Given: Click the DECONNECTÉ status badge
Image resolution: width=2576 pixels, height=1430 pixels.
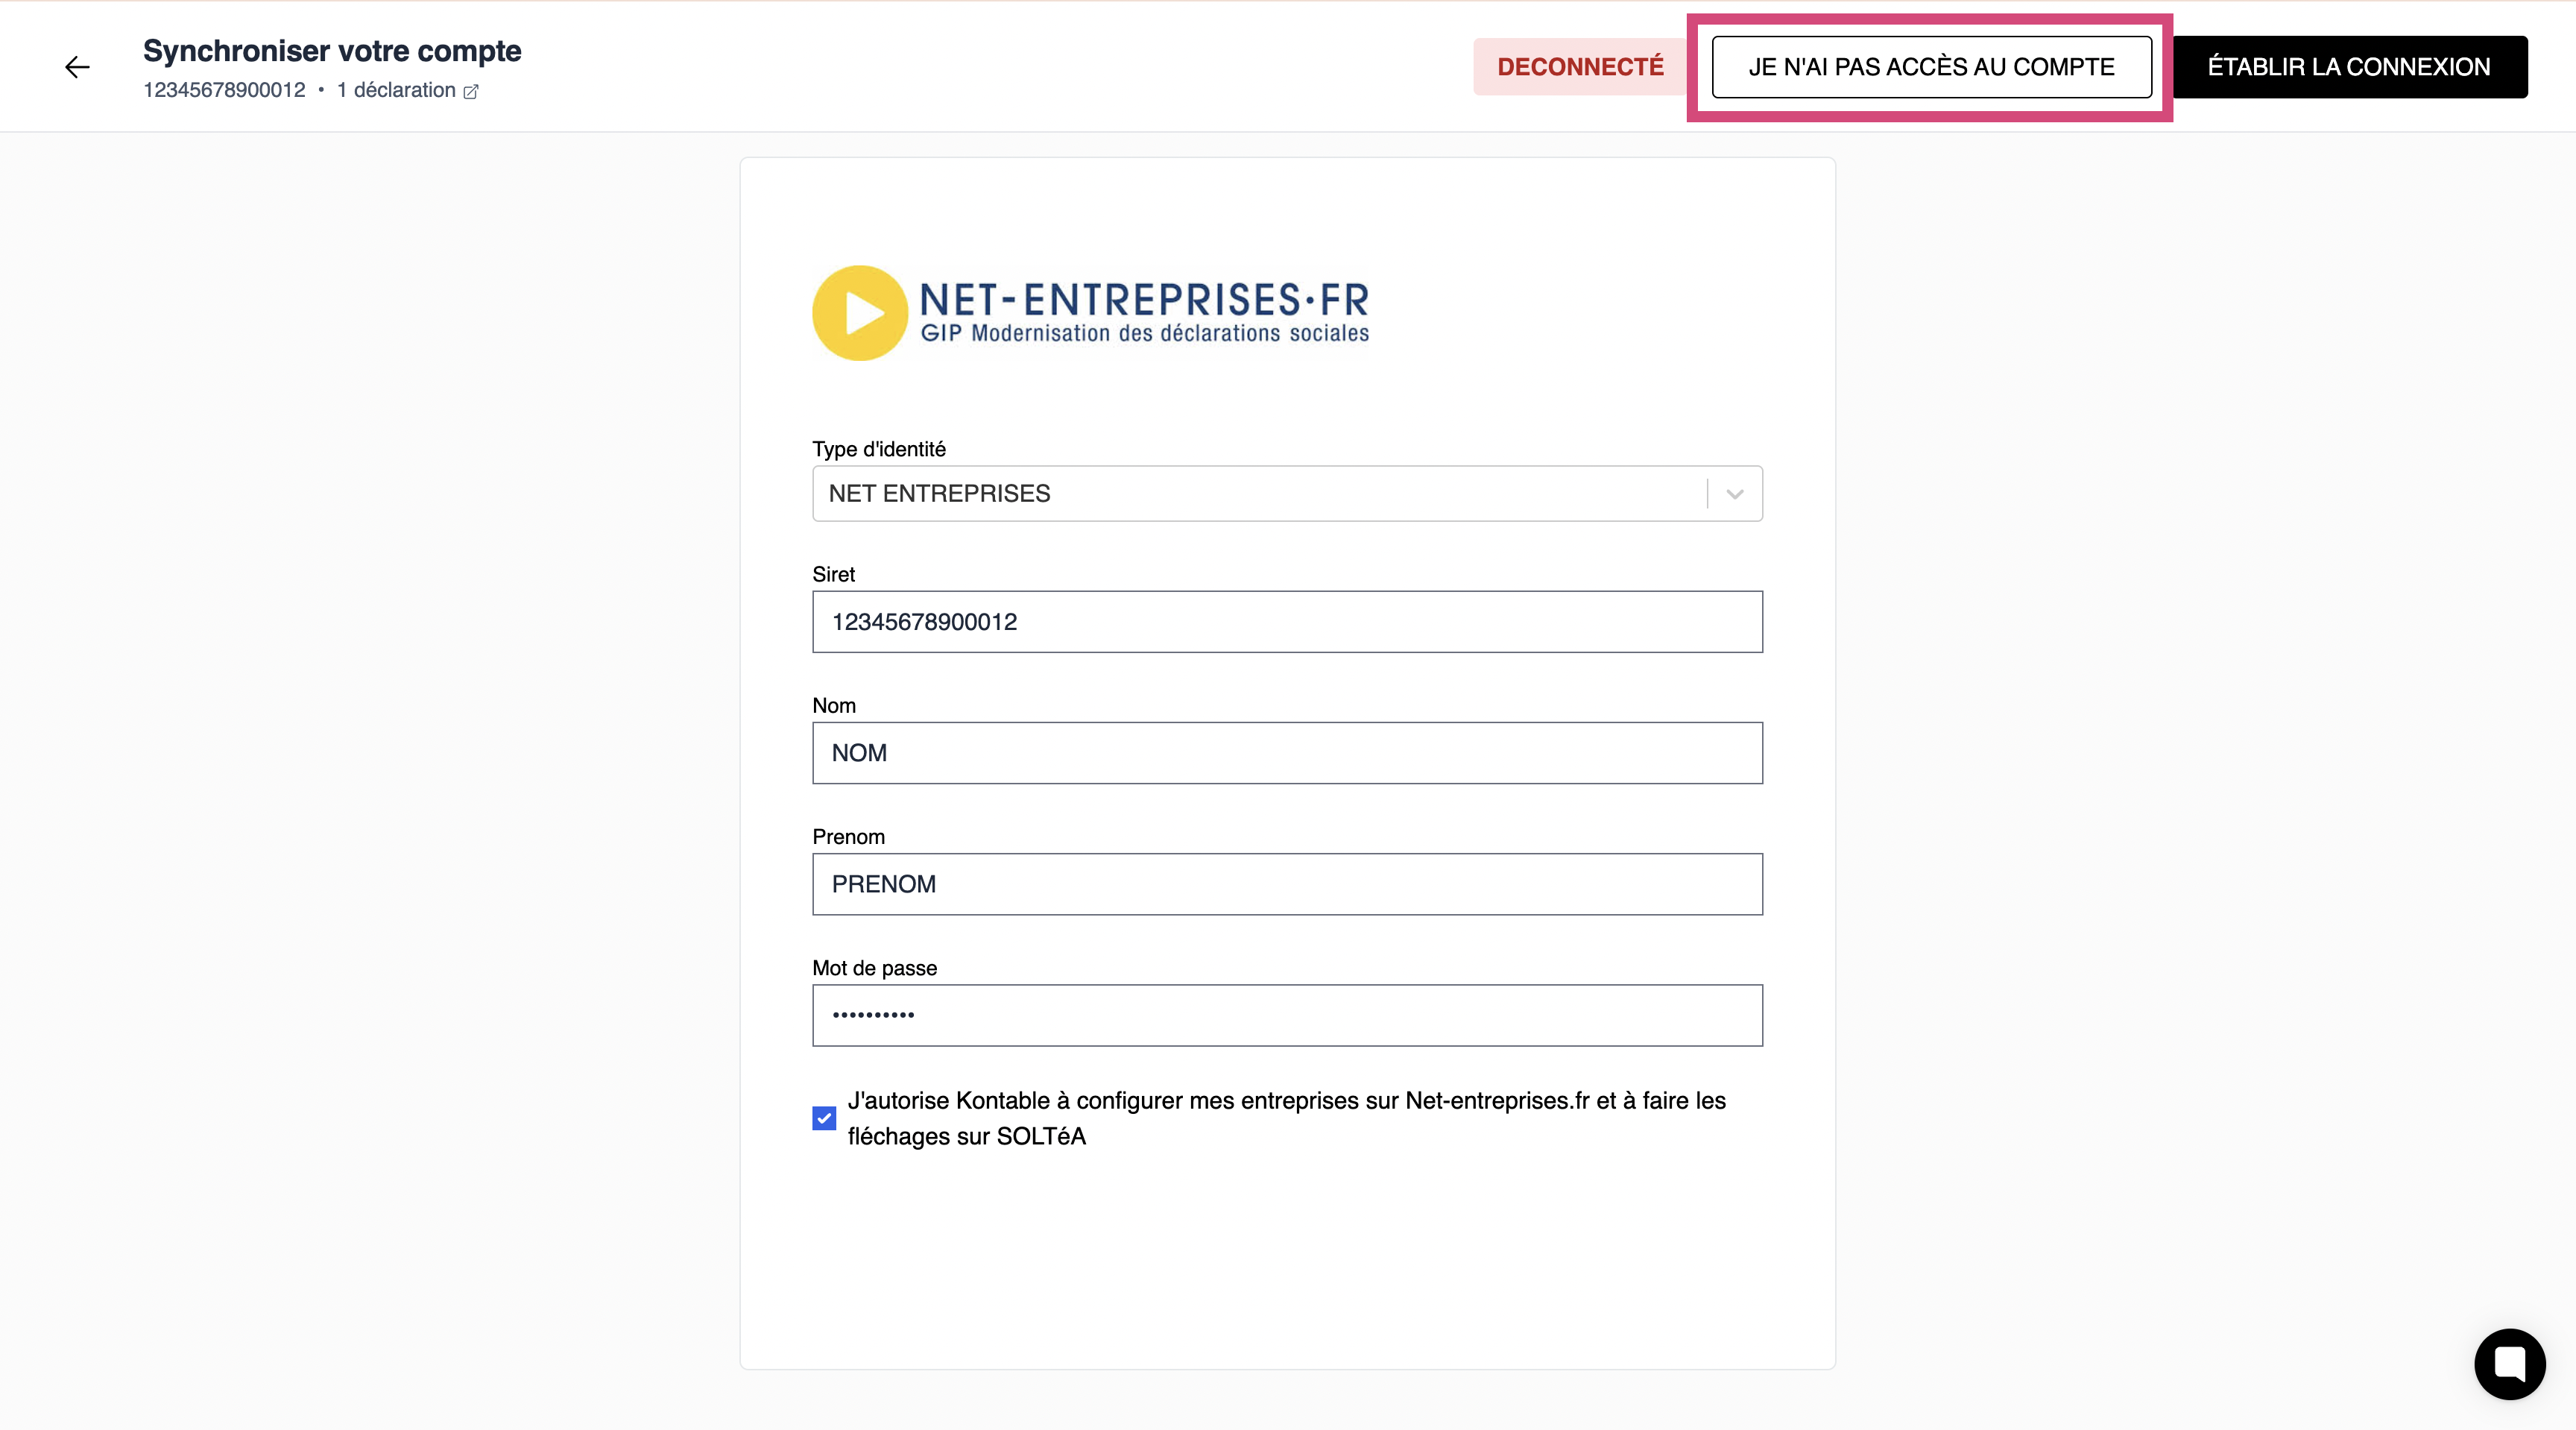Looking at the screenshot, I should click(1580, 67).
